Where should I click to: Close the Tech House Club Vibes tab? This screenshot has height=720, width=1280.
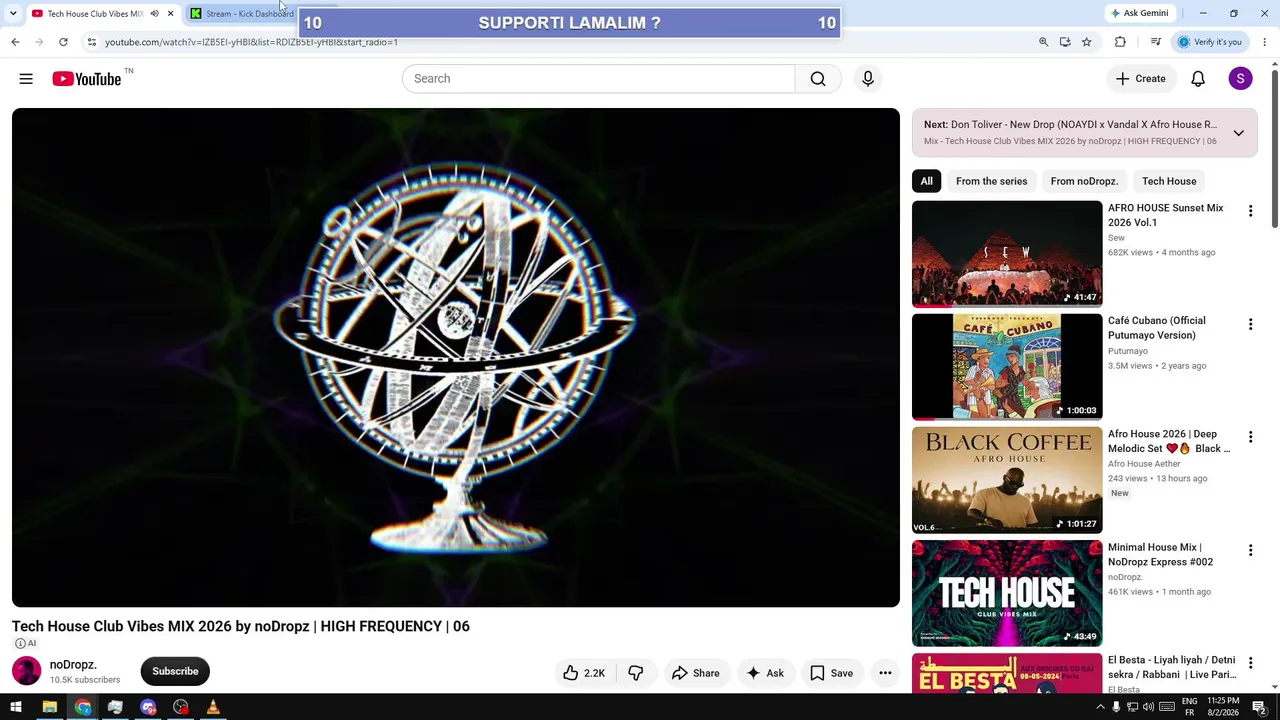click(x=171, y=14)
